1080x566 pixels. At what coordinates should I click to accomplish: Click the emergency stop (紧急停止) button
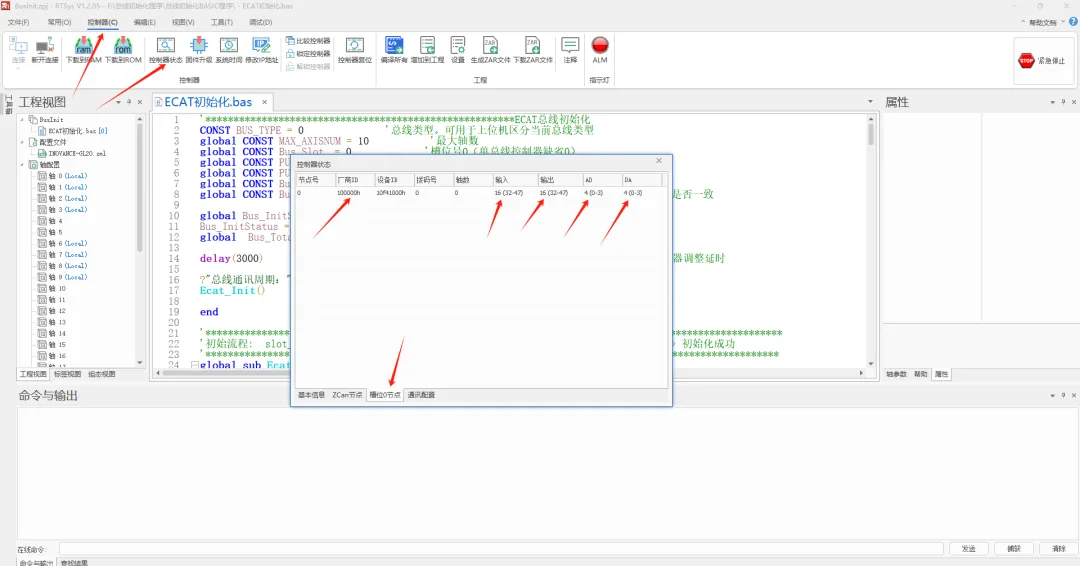click(1041, 61)
